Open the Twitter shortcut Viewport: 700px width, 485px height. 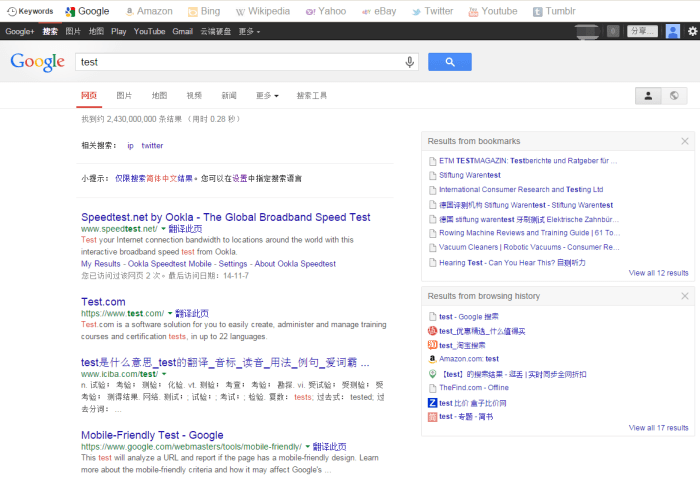433,11
